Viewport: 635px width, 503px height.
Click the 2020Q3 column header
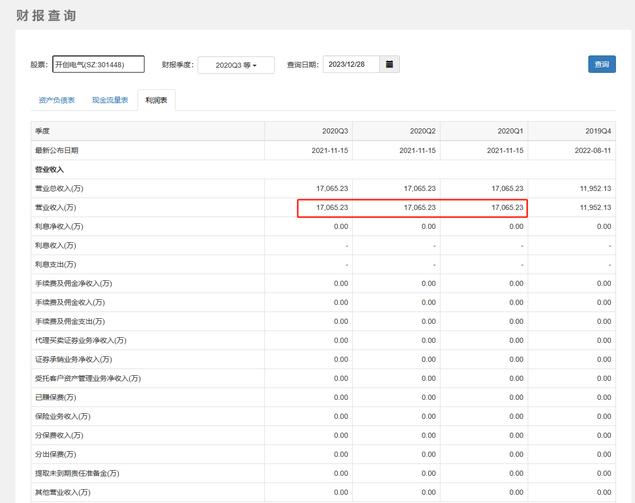tap(334, 131)
